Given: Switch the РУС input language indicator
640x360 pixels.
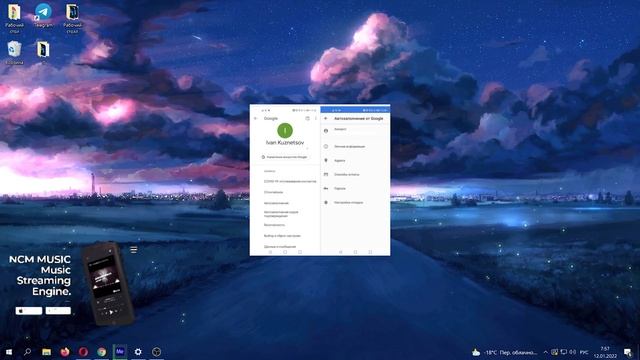Looking at the screenshot, I should point(584,352).
